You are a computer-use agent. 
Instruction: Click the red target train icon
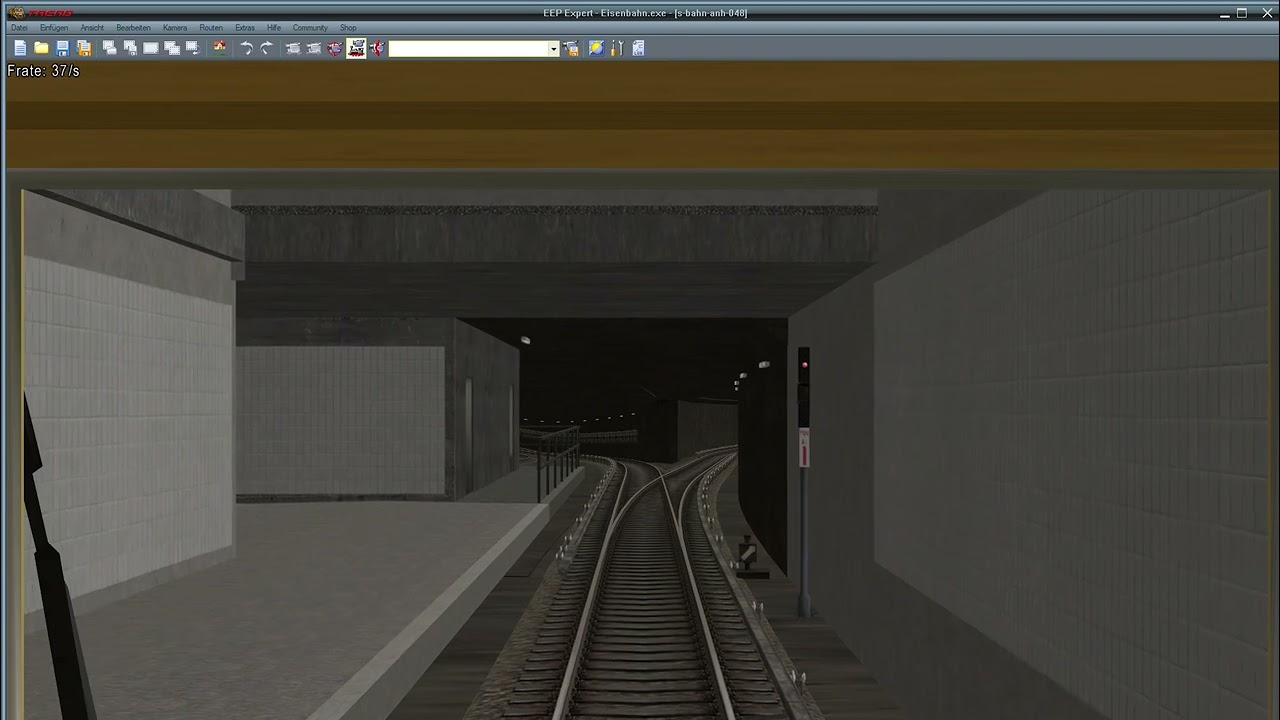click(x=335, y=48)
